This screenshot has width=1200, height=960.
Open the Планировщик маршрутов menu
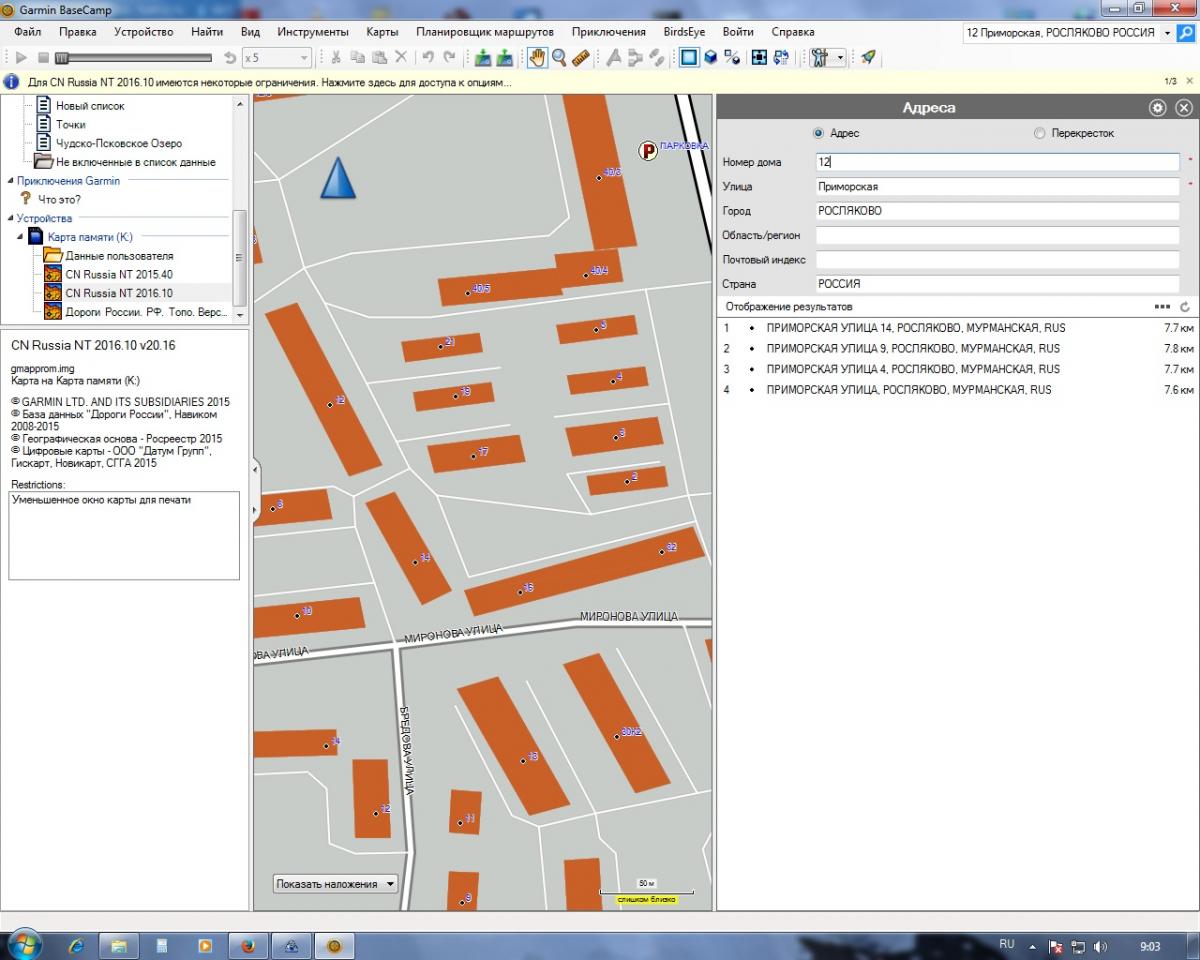pos(485,32)
